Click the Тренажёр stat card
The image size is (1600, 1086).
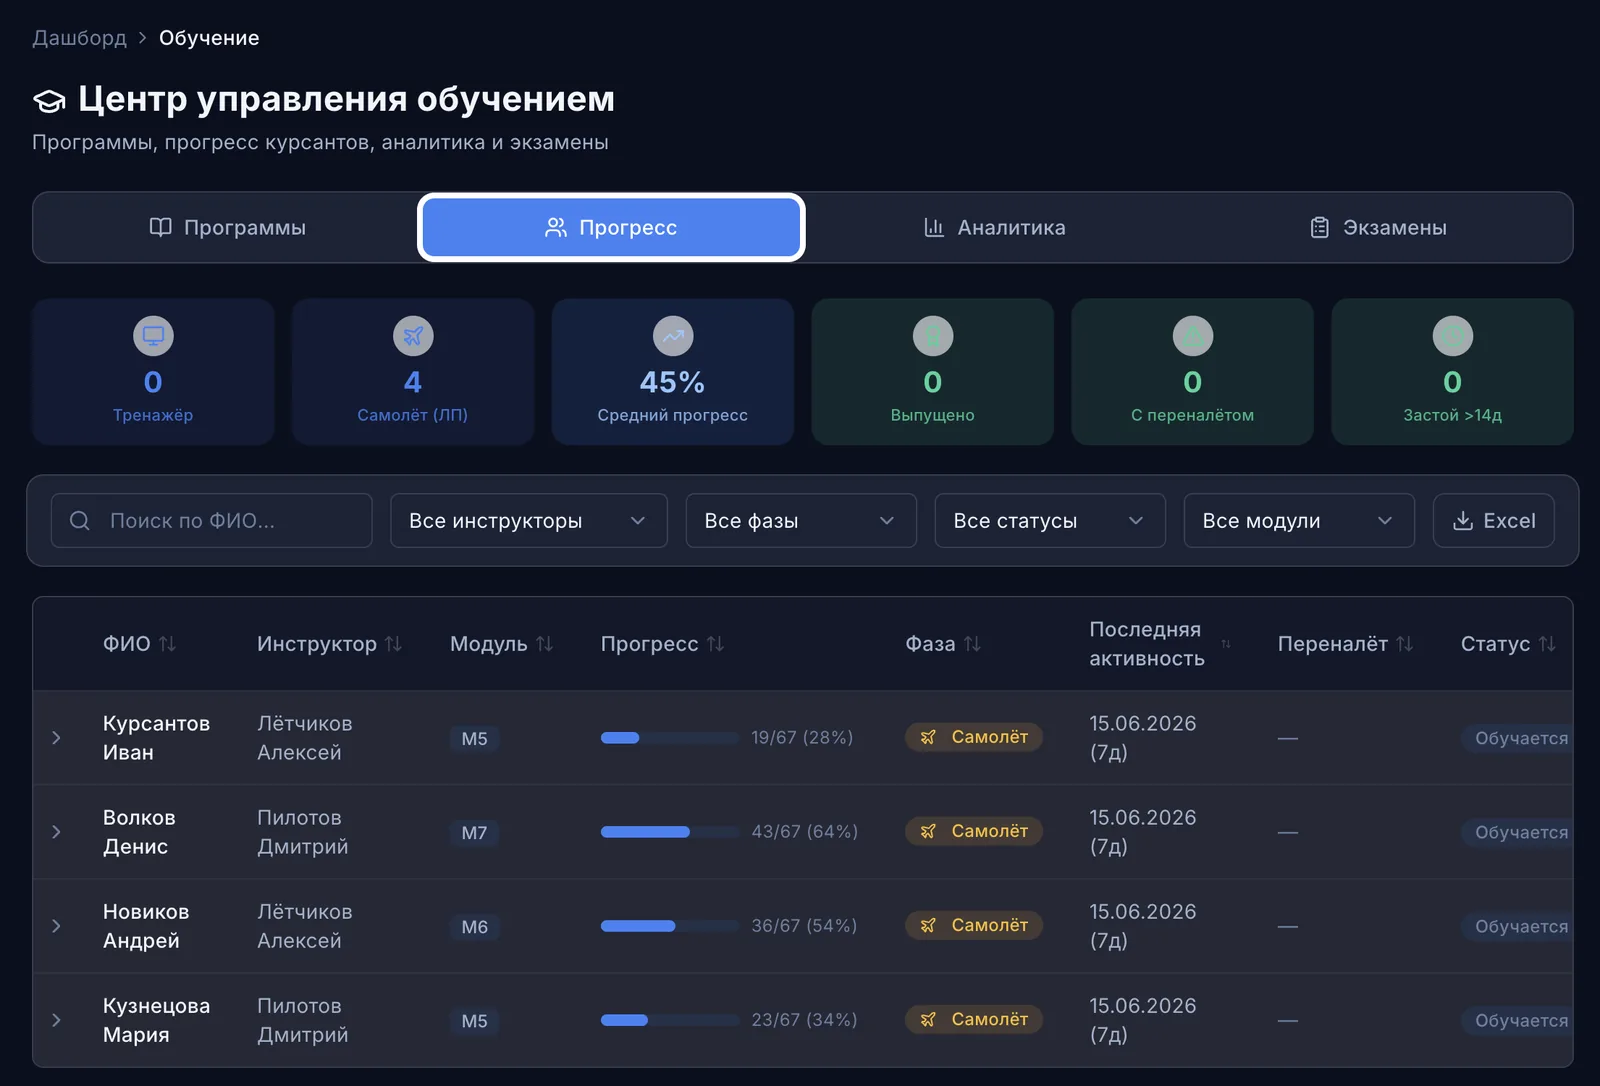point(153,371)
